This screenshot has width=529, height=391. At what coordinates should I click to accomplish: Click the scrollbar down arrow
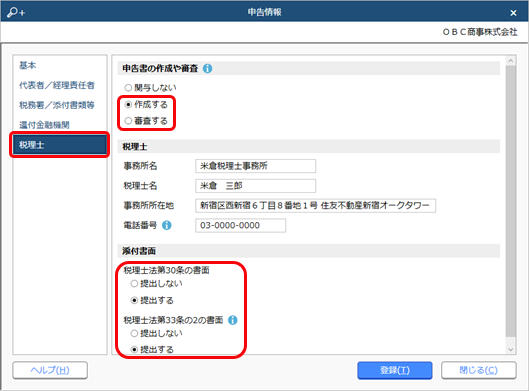pos(511,350)
